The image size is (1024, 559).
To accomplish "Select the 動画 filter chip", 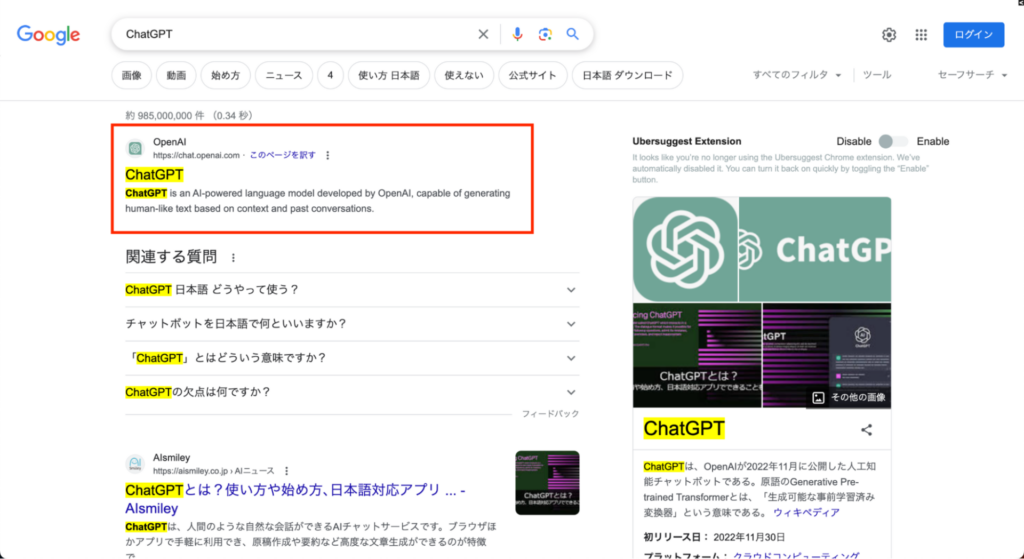I will (x=176, y=75).
